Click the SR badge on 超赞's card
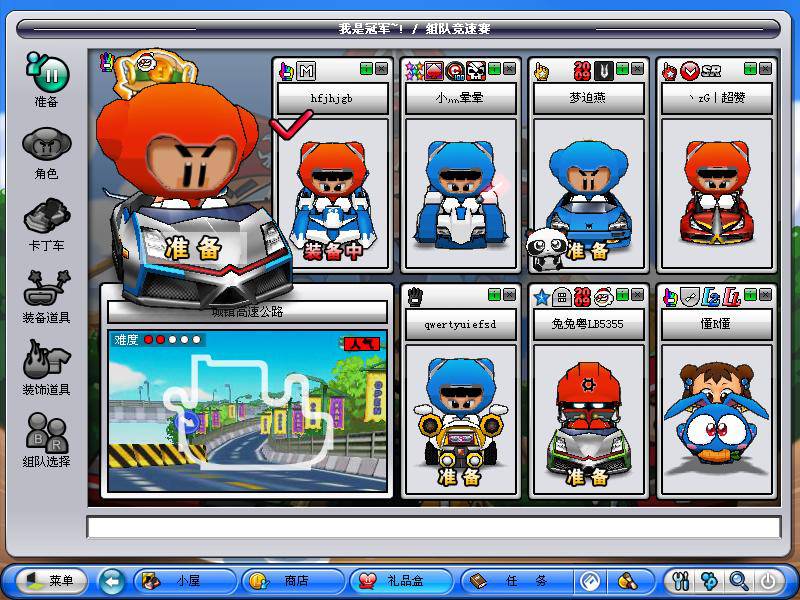The width and height of the screenshot is (800, 600). (711, 71)
